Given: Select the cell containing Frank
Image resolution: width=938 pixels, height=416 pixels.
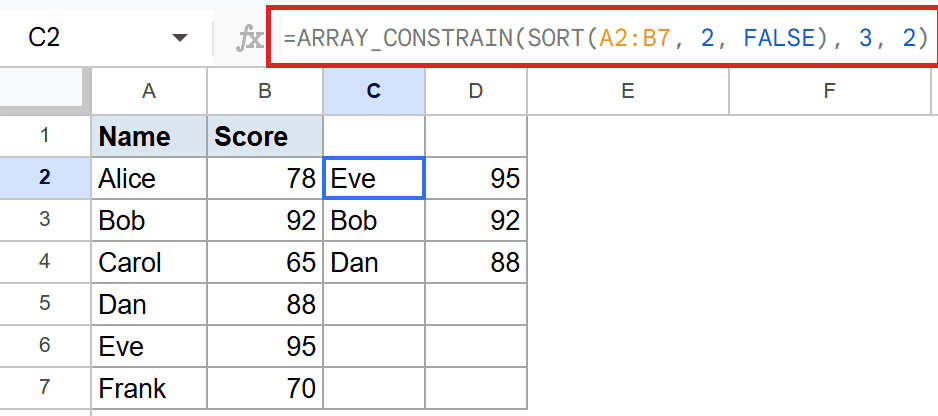Looking at the screenshot, I should click(x=149, y=388).
